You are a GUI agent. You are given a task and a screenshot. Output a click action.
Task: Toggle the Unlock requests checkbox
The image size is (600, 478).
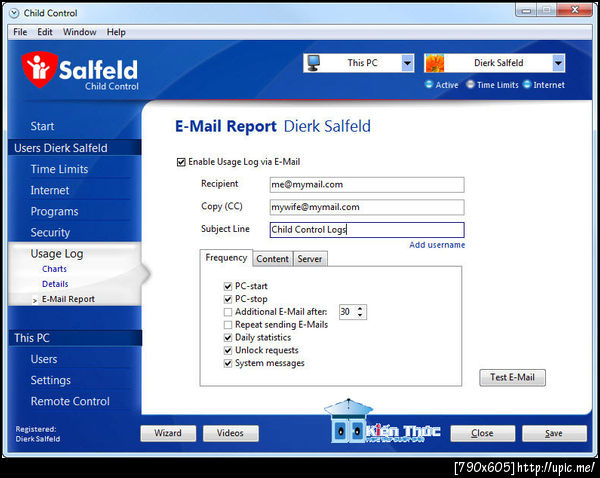(228, 350)
